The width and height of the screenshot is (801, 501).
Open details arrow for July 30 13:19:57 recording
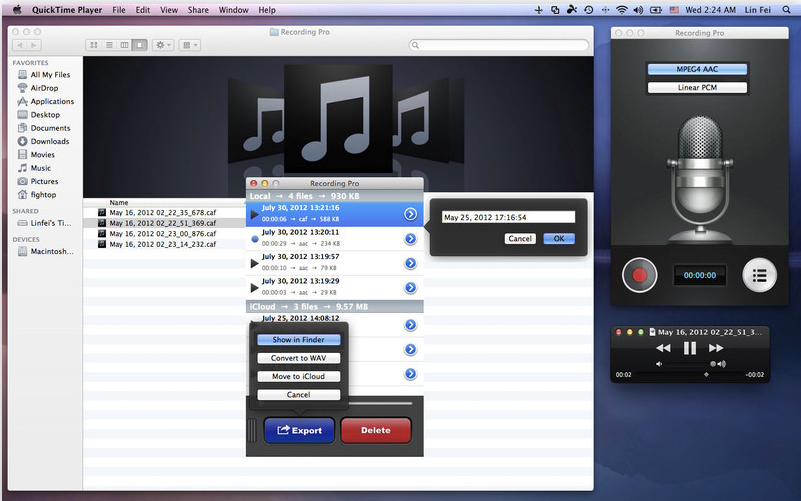(x=410, y=263)
